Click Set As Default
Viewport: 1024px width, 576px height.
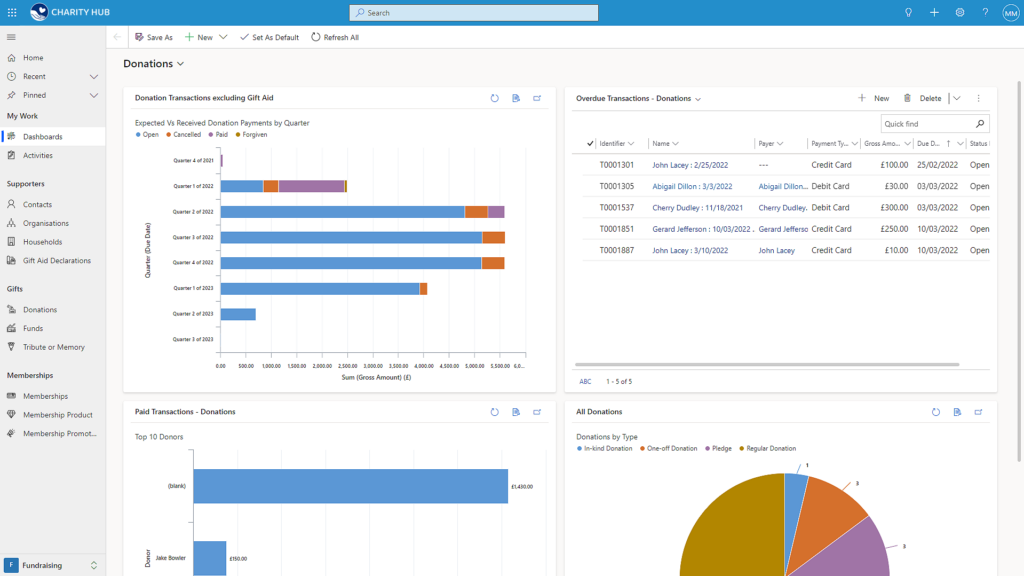pyautogui.click(x=269, y=37)
